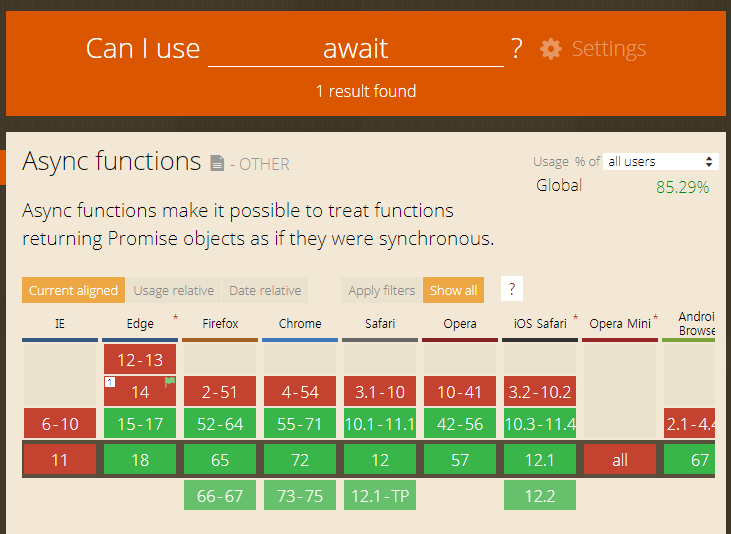Select the Safari 10.1-11.1 cell
This screenshot has width=731, height=534.
click(380, 423)
